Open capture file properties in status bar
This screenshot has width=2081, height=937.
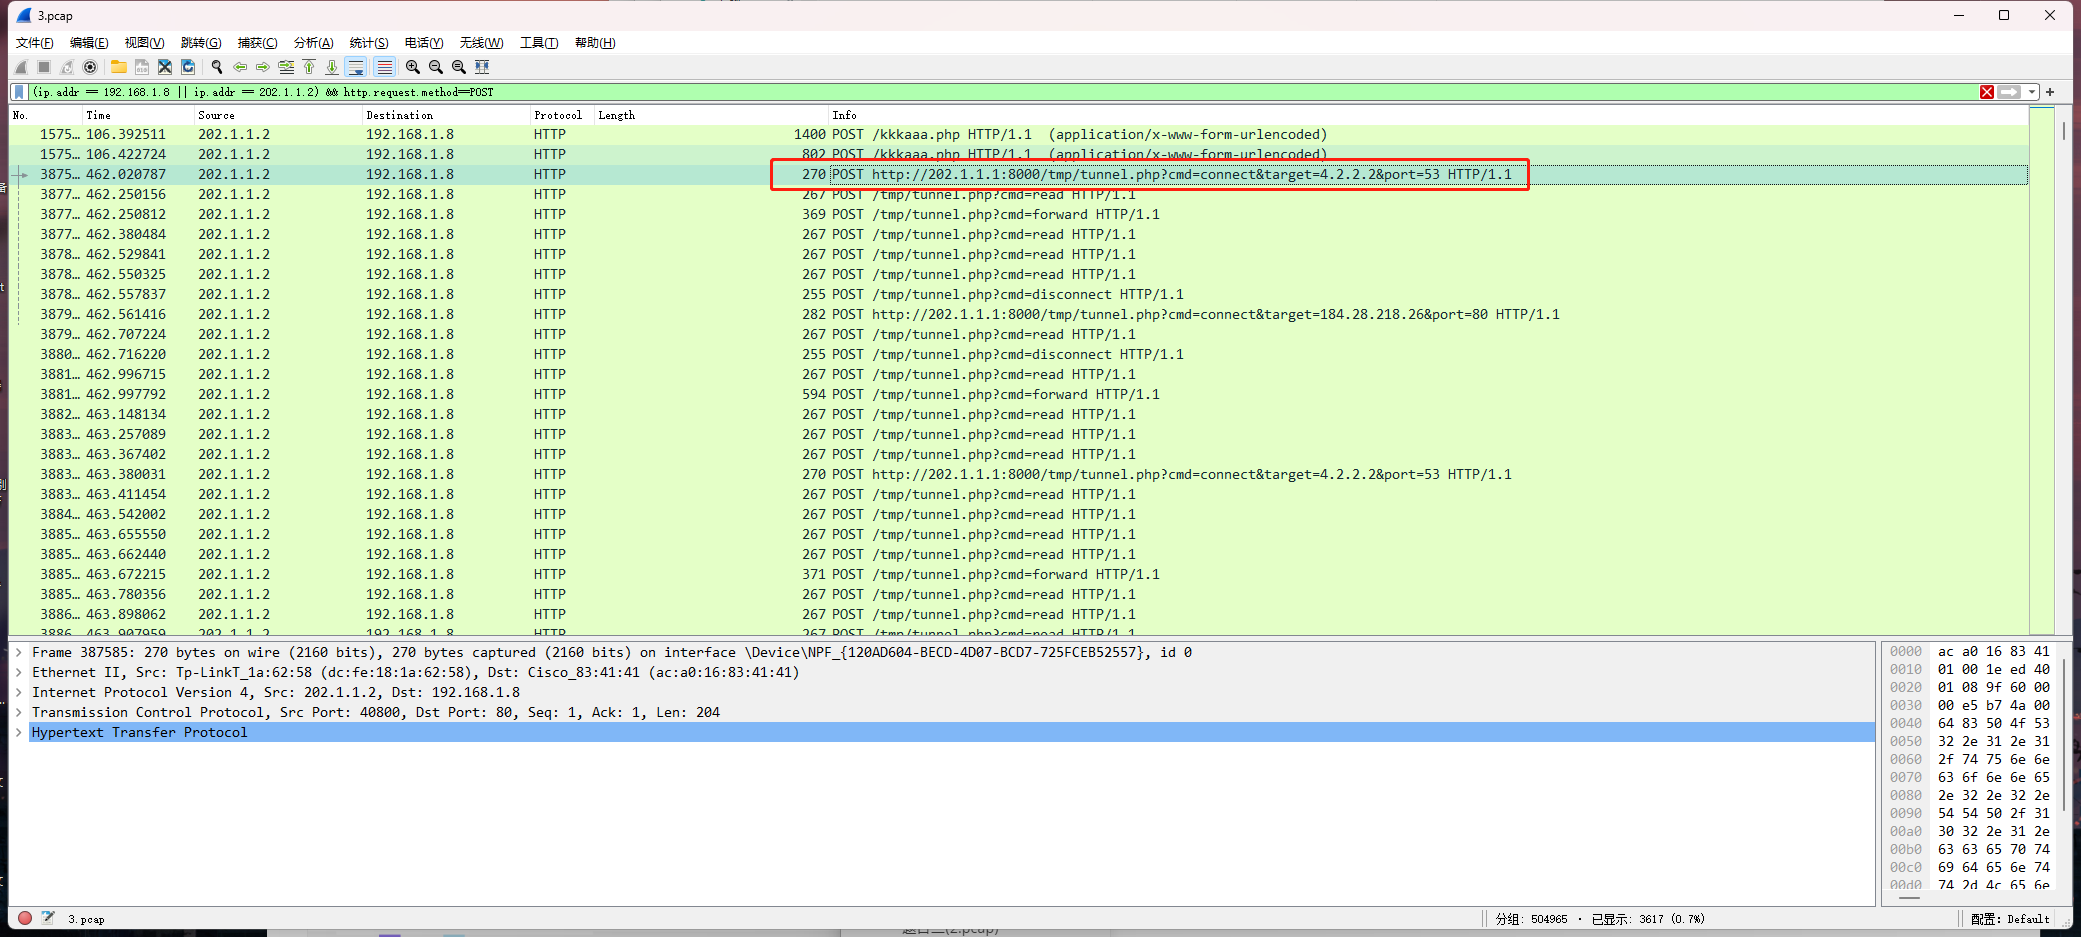(47, 918)
